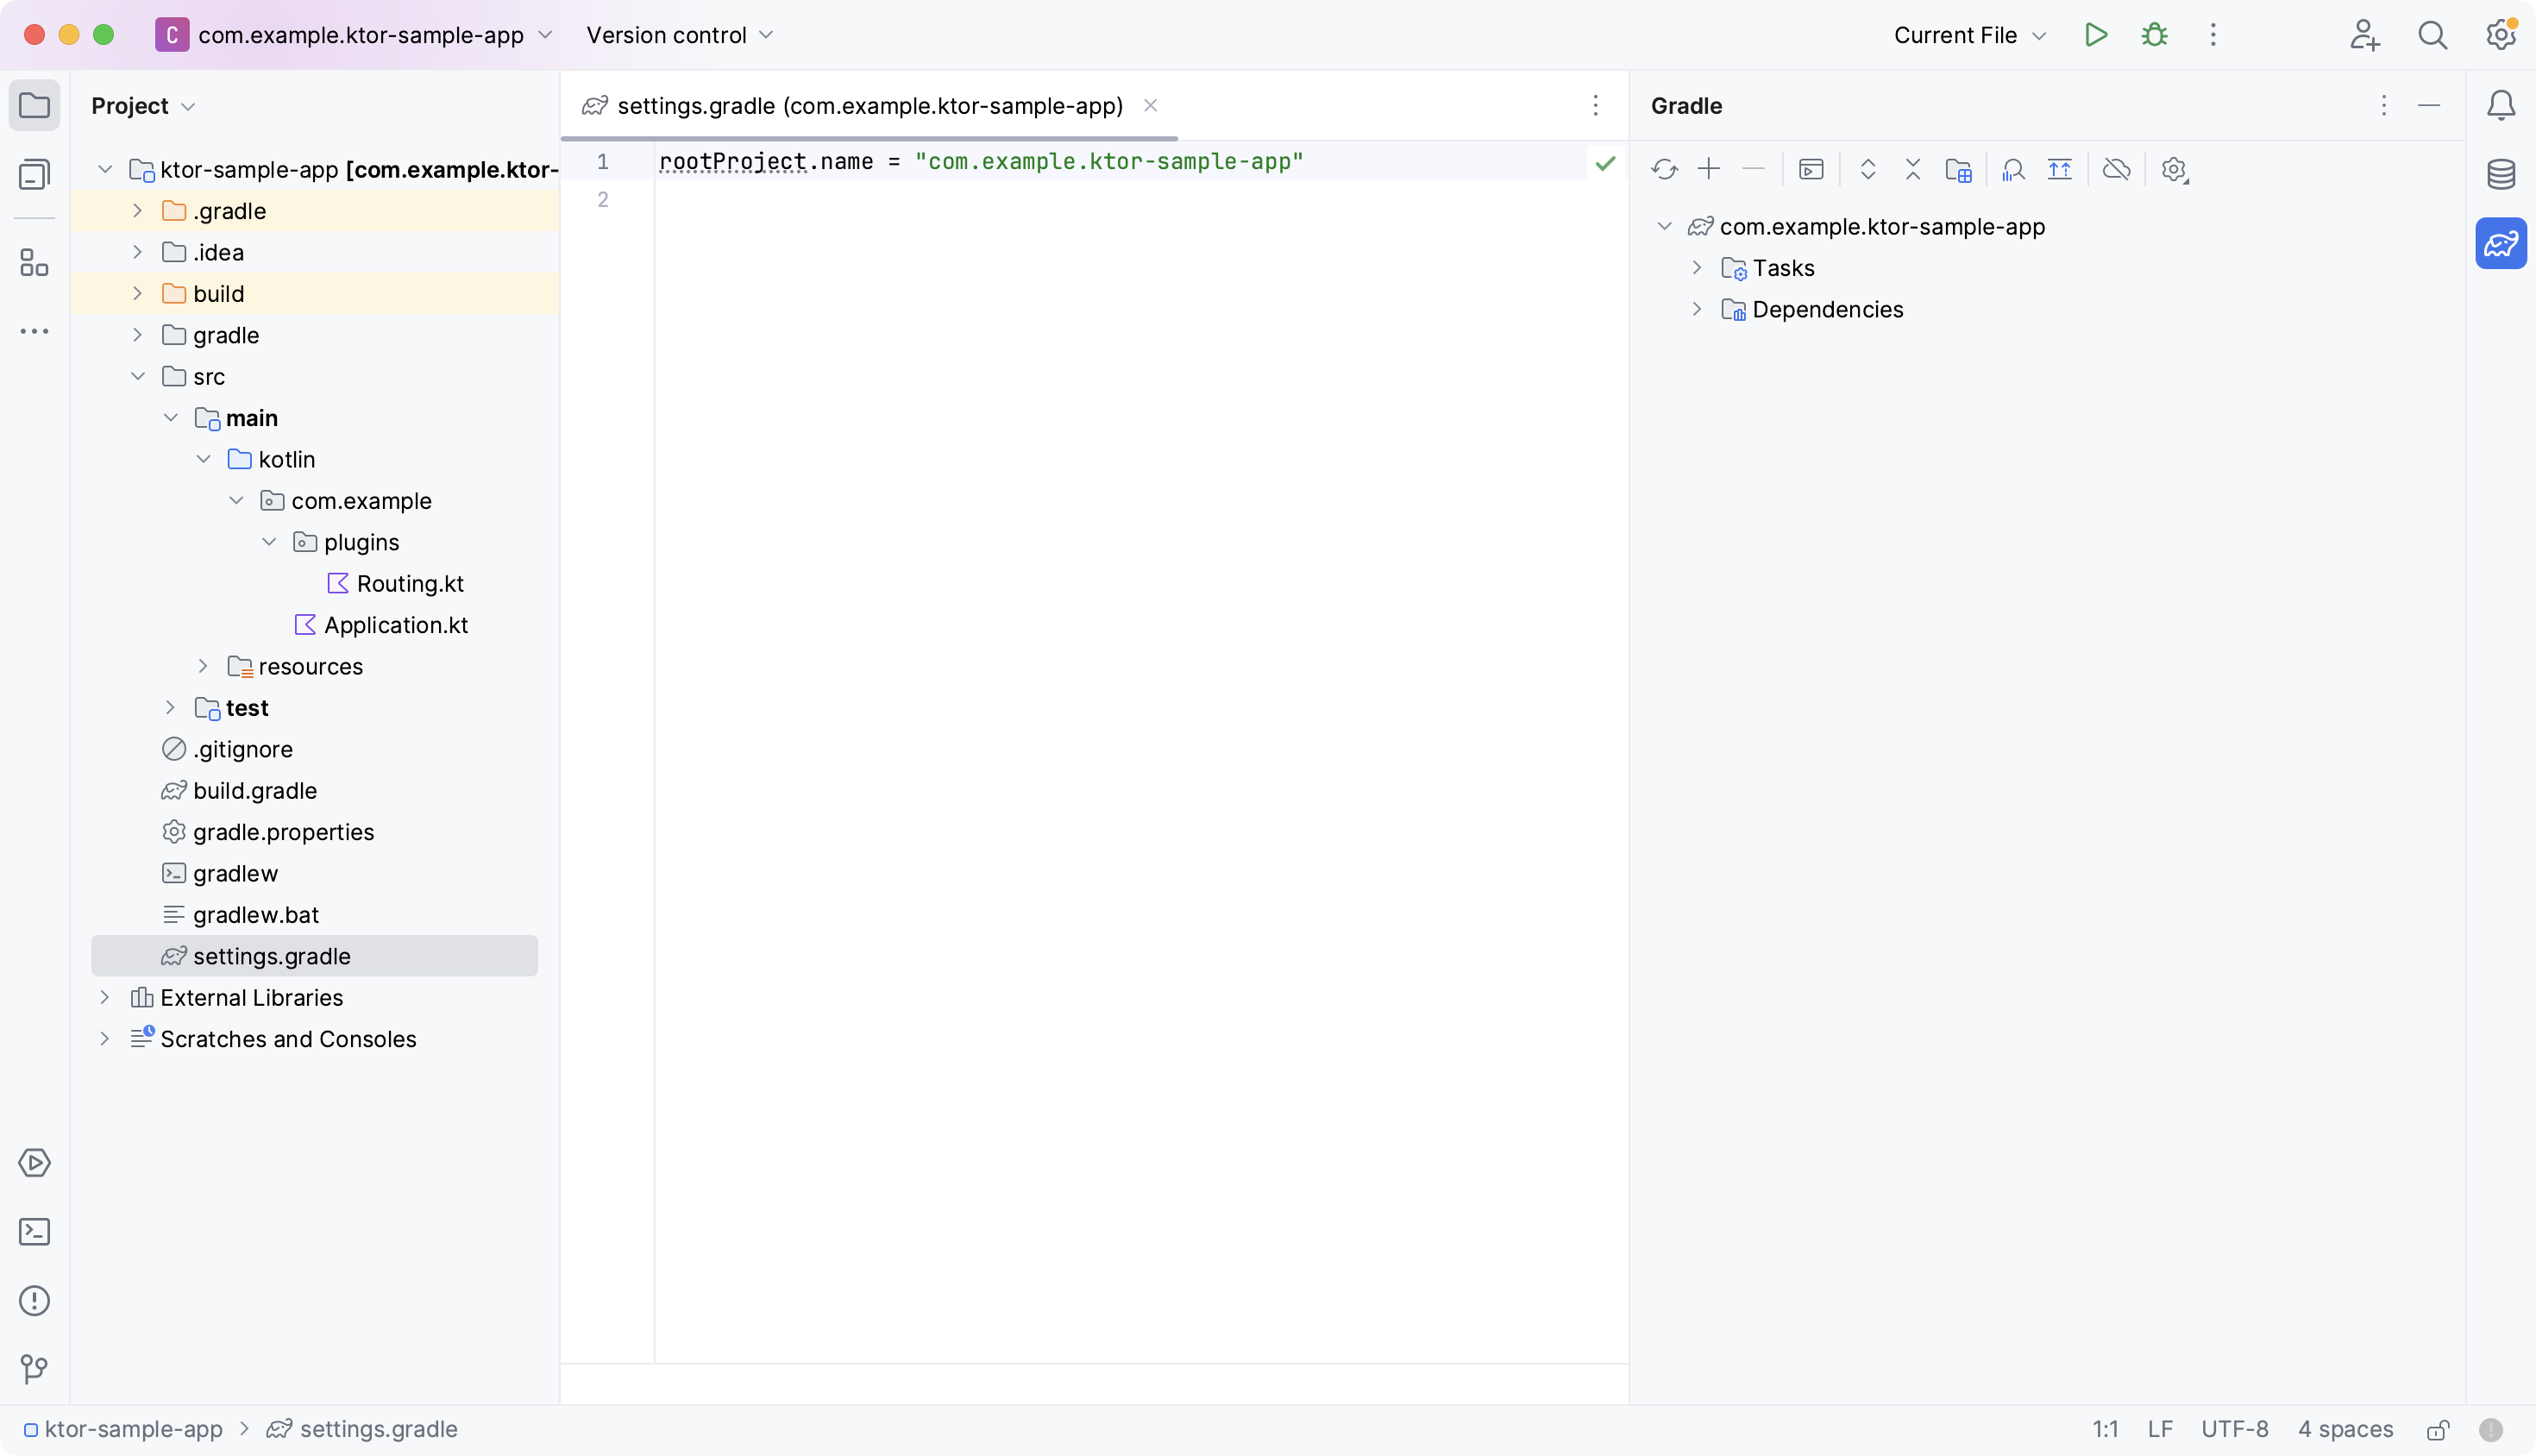Start debugging with the bug icon
The height and width of the screenshot is (1456, 2536).
click(2155, 34)
